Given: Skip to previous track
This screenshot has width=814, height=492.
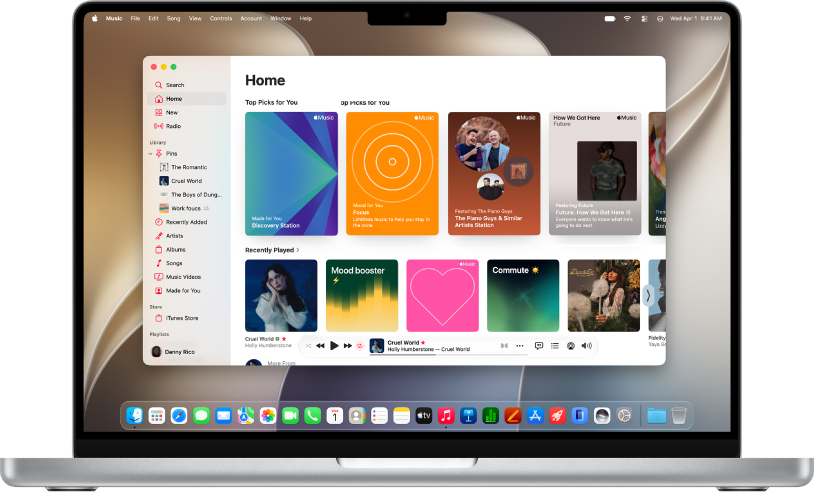Looking at the screenshot, I should [320, 346].
